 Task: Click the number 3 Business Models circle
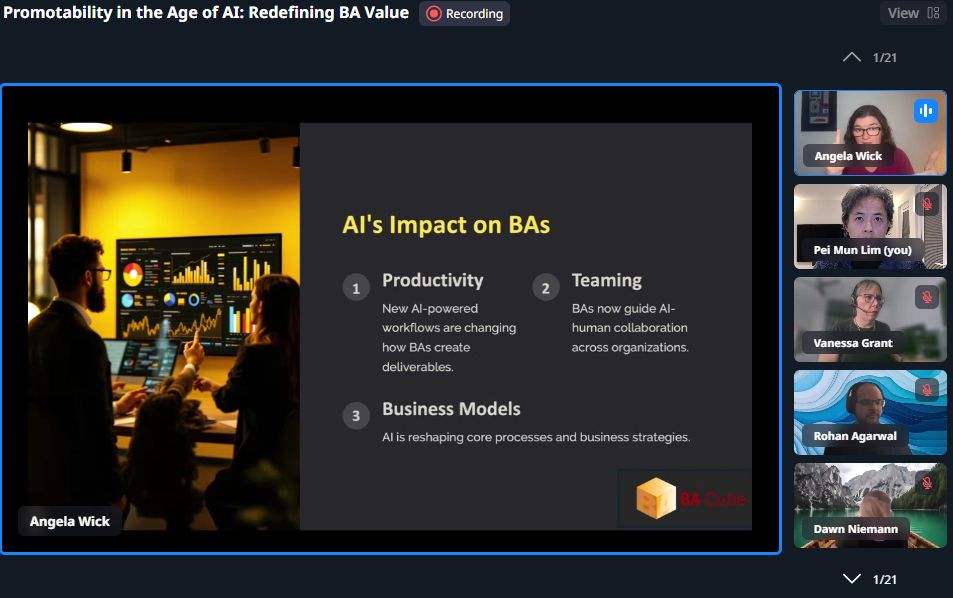(x=356, y=416)
